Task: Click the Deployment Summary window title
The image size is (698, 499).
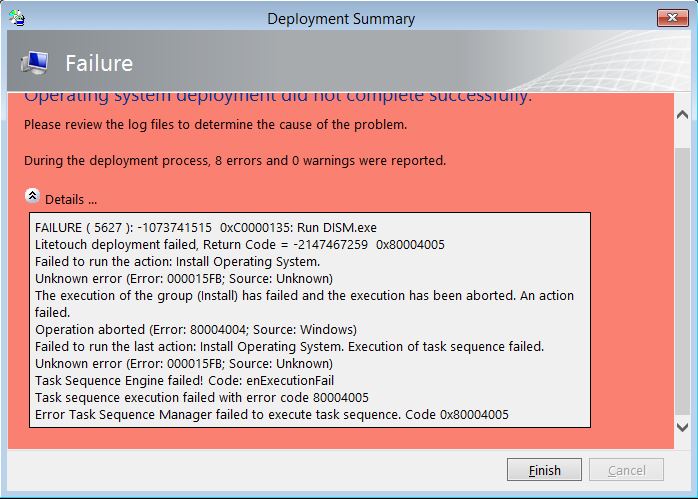Action: pyautogui.click(x=341, y=19)
